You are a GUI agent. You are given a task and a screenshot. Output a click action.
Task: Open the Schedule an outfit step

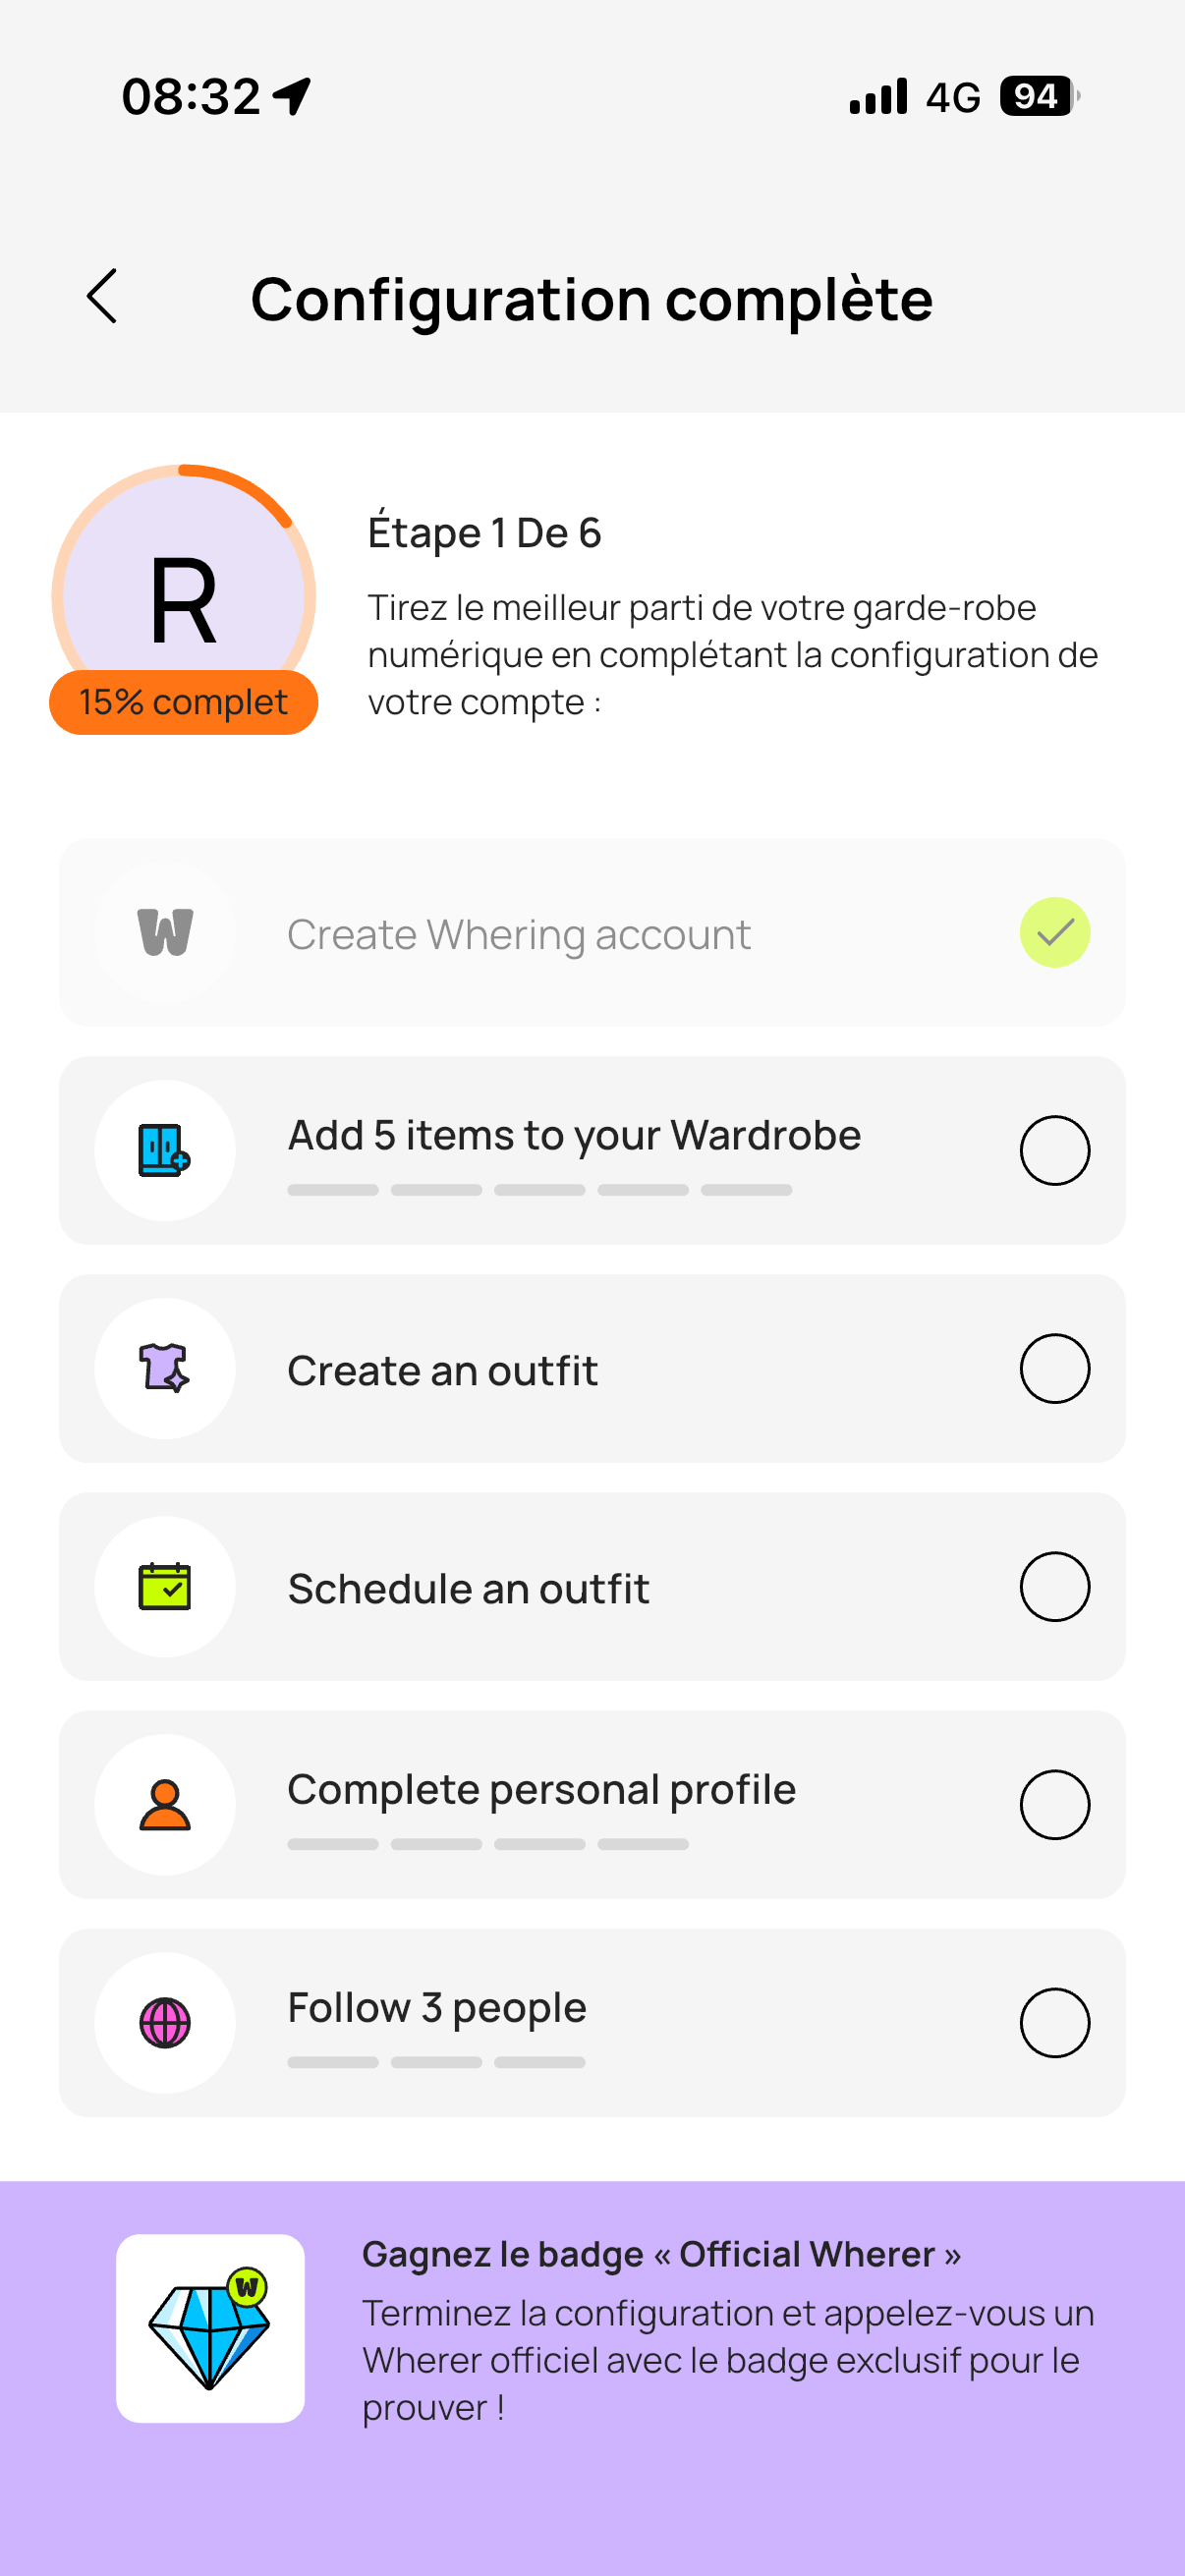(x=592, y=1587)
